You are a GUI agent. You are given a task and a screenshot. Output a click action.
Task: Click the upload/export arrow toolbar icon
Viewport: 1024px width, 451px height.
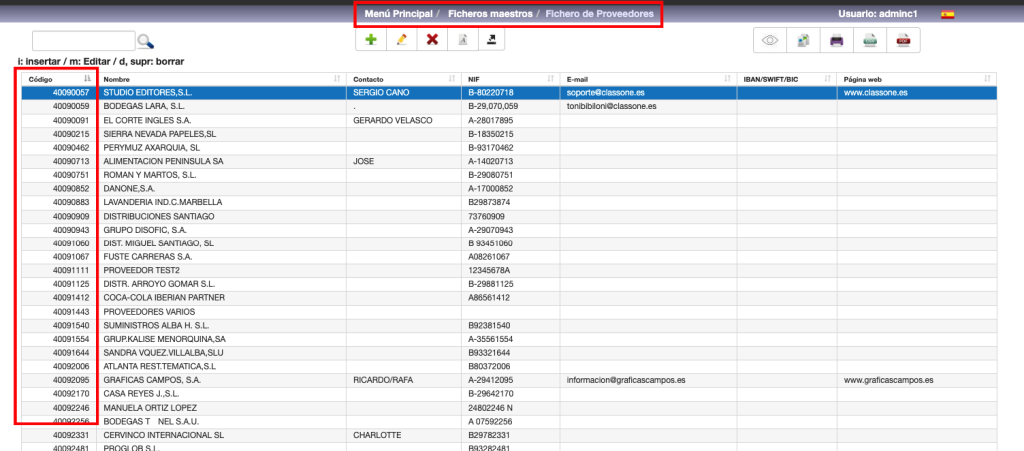click(x=493, y=40)
